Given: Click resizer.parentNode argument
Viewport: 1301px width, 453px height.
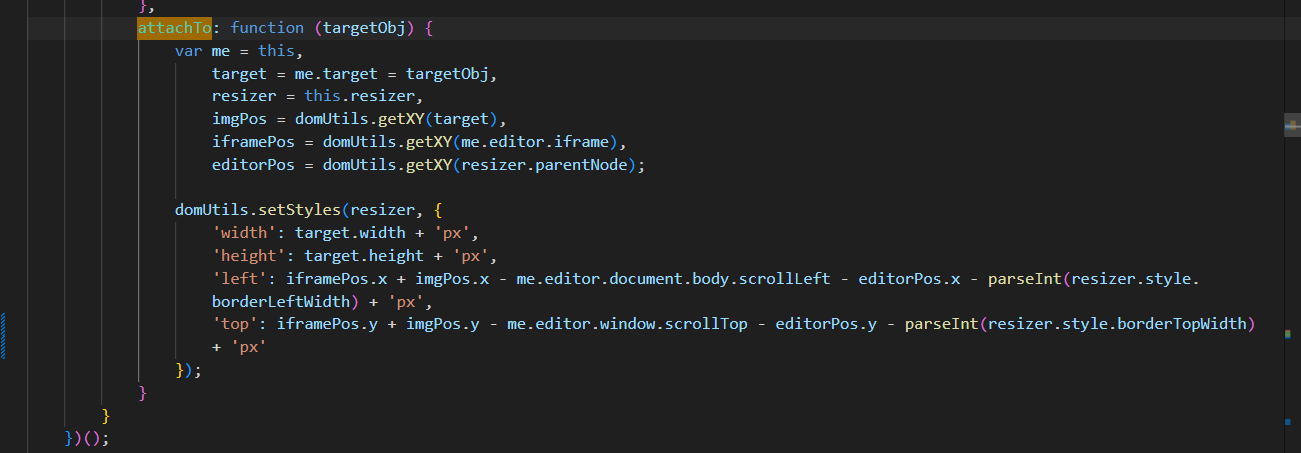Looking at the screenshot, I should tap(544, 166).
